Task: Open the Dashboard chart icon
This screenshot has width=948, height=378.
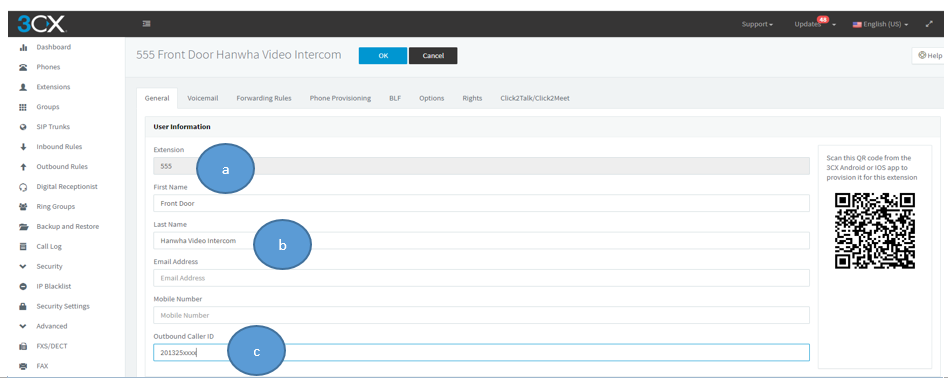Action: tap(24, 47)
